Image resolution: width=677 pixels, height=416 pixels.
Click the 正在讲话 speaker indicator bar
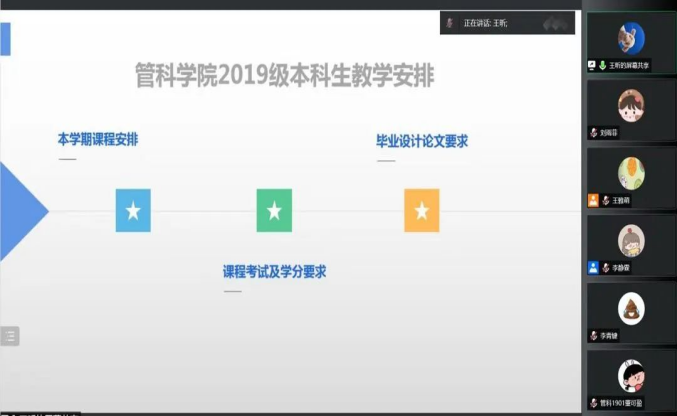click(x=507, y=23)
